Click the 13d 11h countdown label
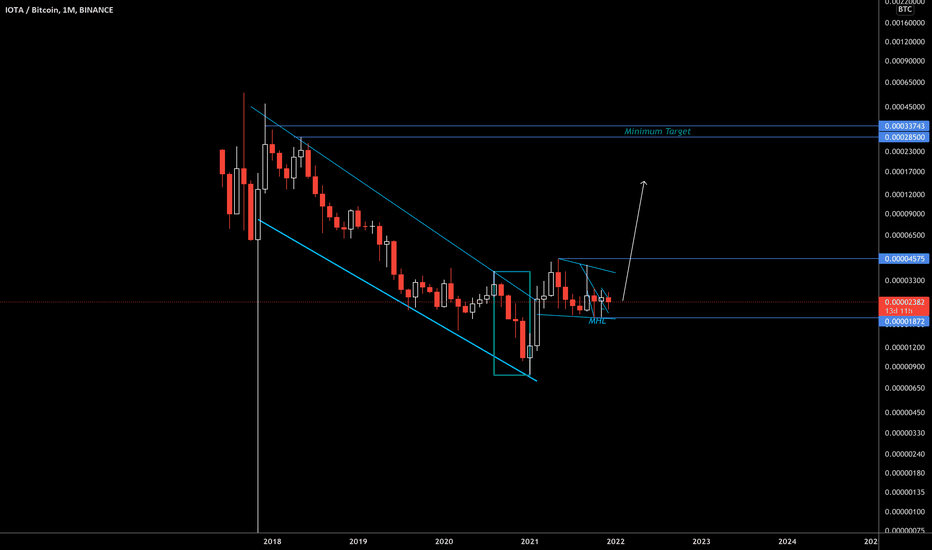932x550 pixels. (x=899, y=311)
